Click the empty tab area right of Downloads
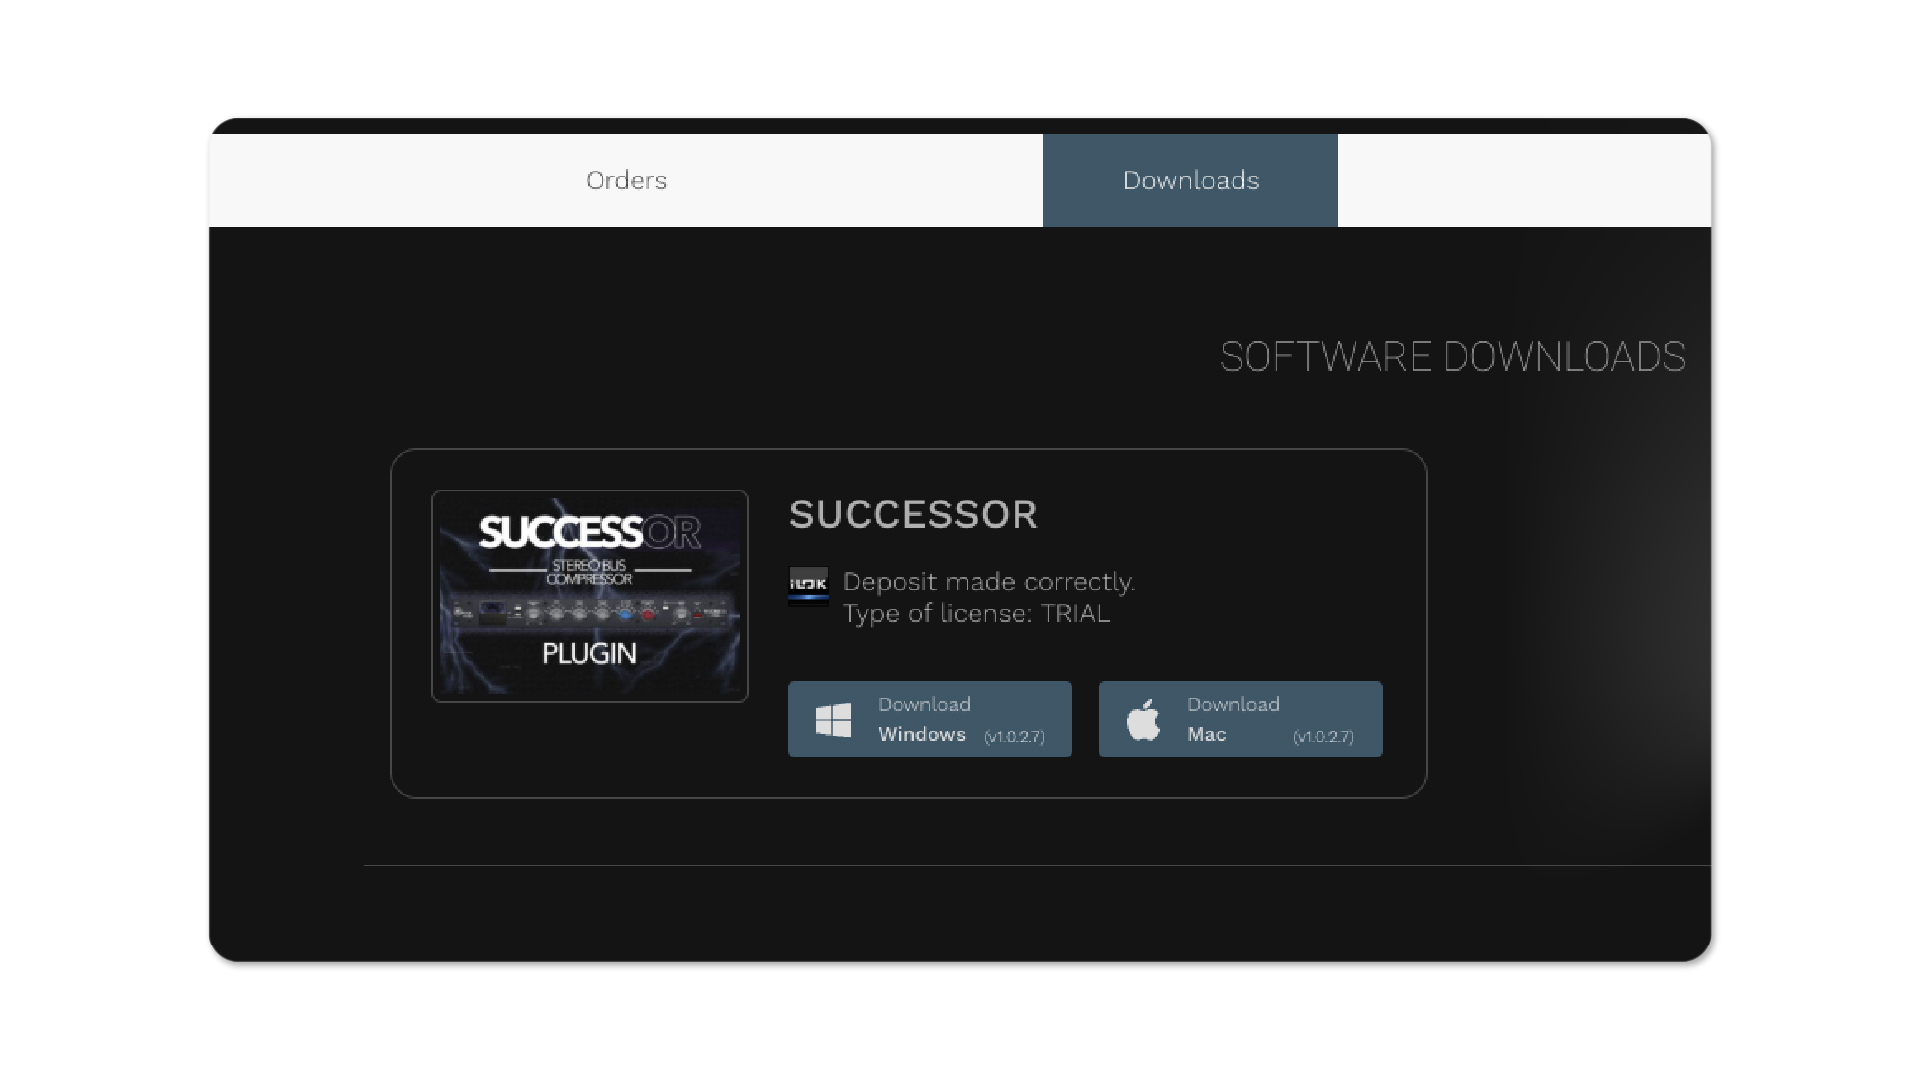The image size is (1920, 1080). (1523, 180)
